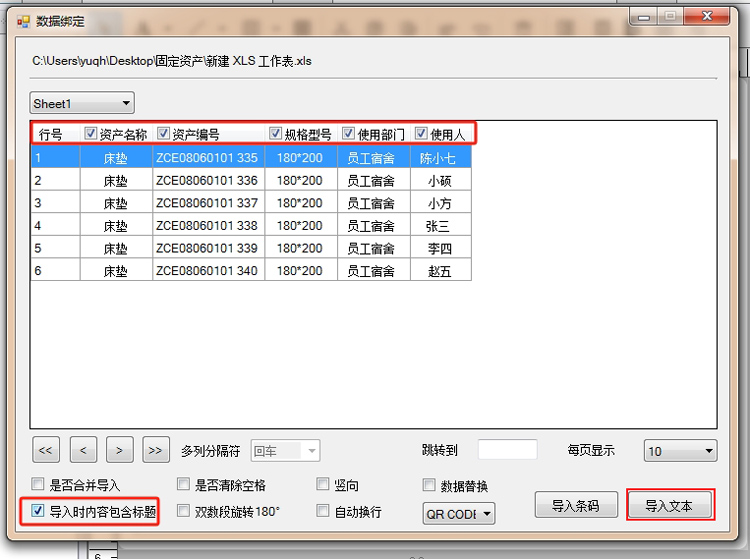This screenshot has height=559, width=750.
Task: Click the 导入文本 button
Action: pos(671,506)
